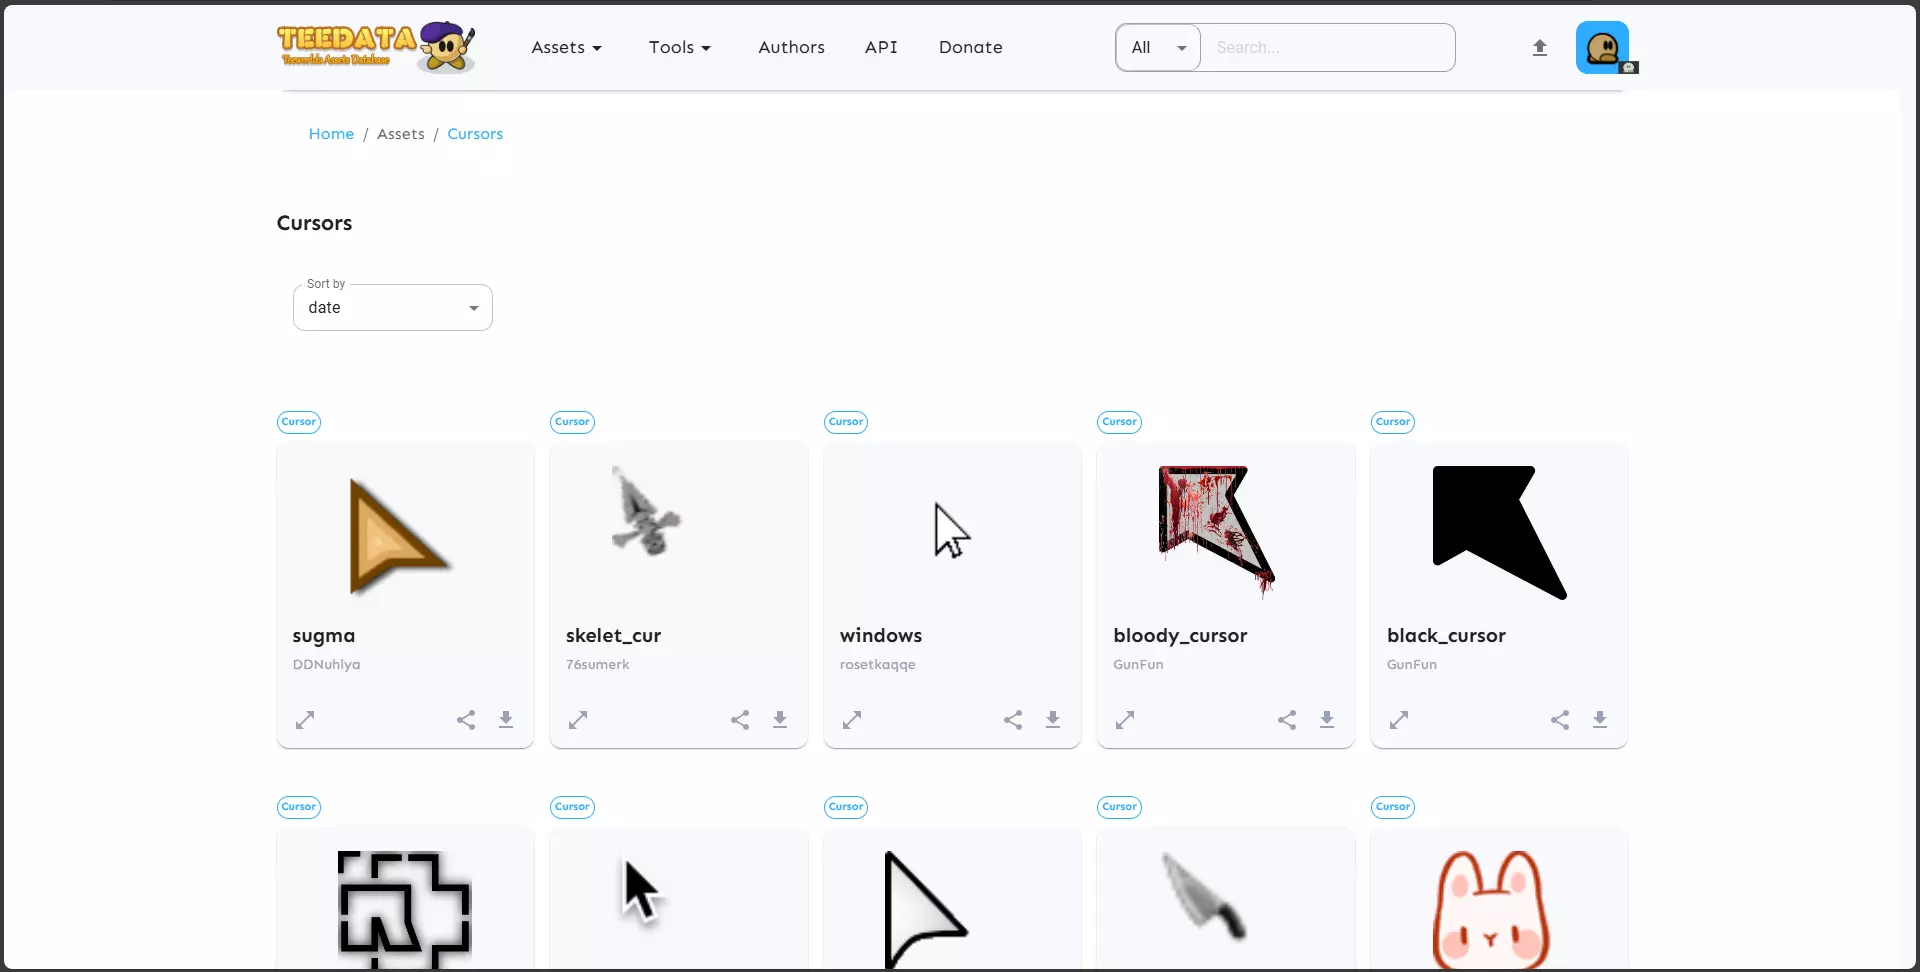Share the windows cursor
Screen dimensions: 1920x972
tap(1013, 720)
